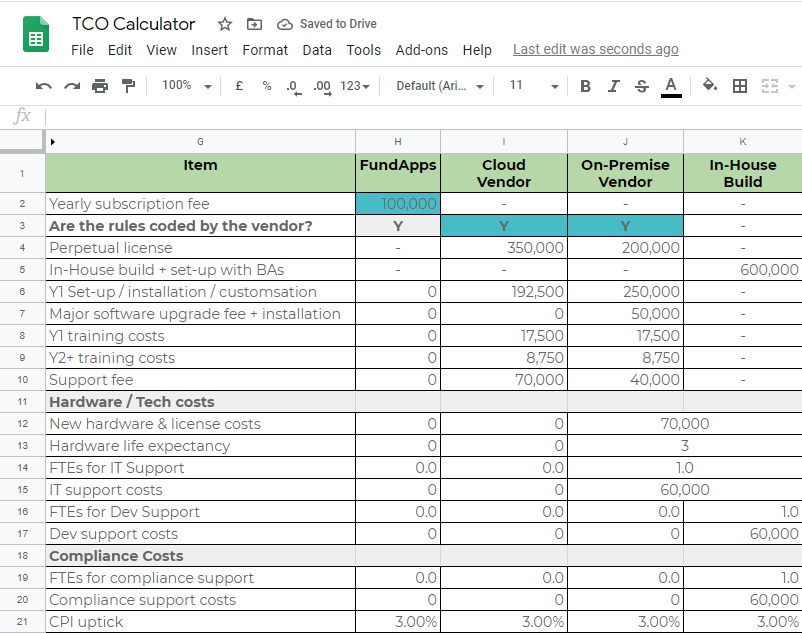The width and height of the screenshot is (802, 633).
Task: Open the zoom level dropdown
Action: click(x=184, y=85)
